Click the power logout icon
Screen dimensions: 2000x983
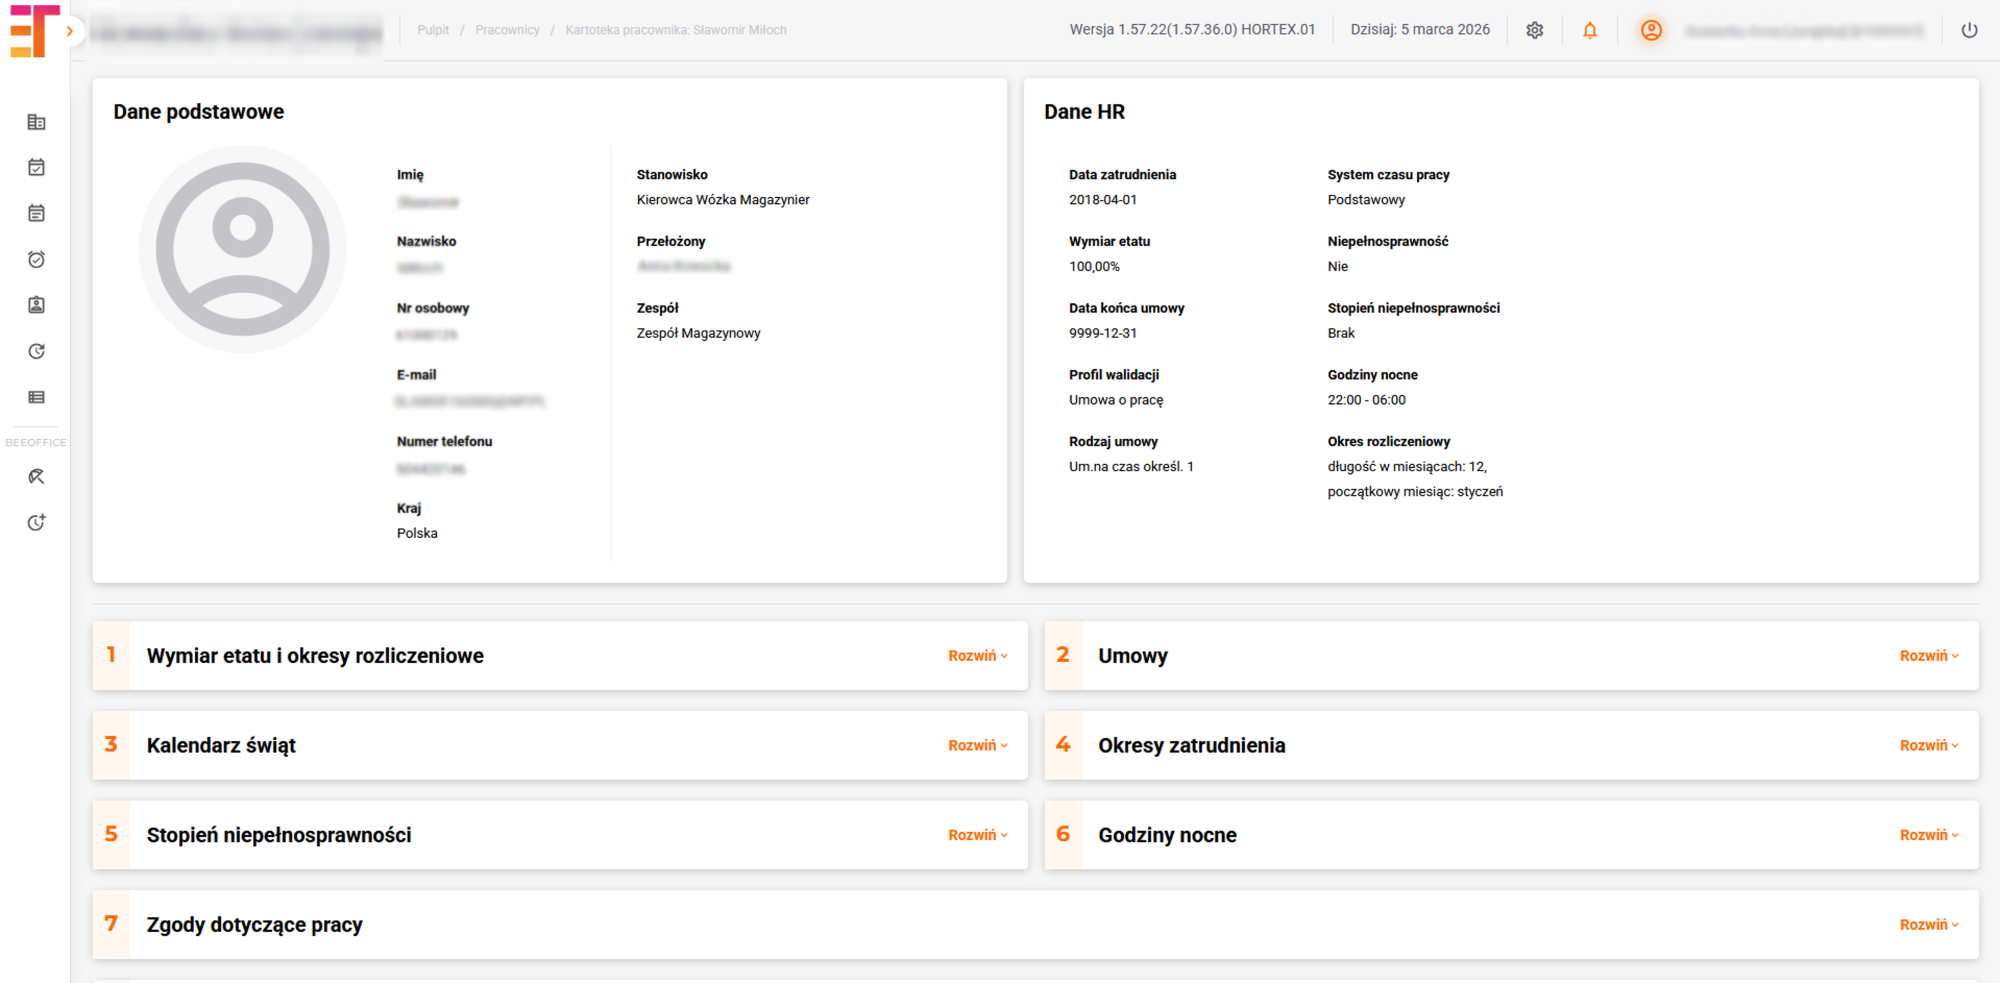pos(1968,30)
